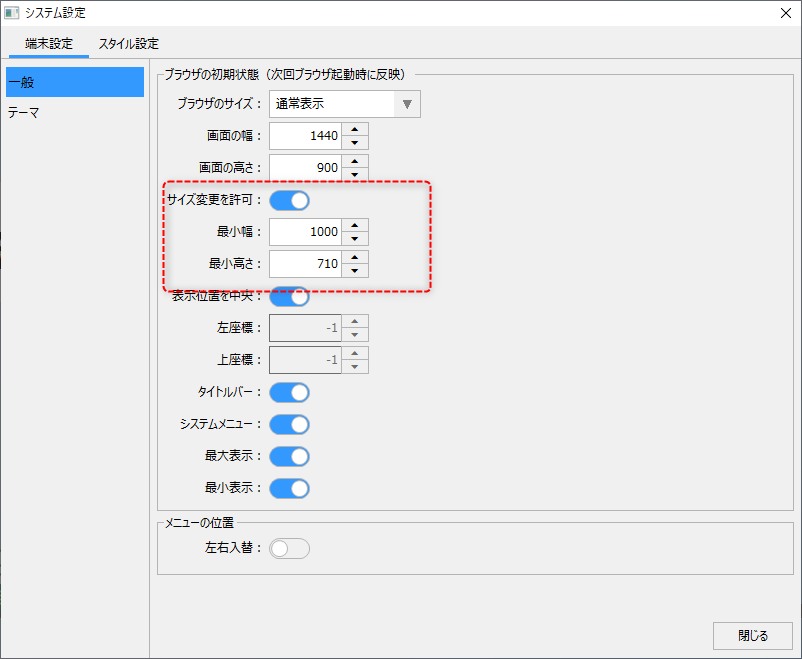Select 一般 in the left sidebar
Image resolution: width=802 pixels, height=659 pixels.
pos(75,82)
